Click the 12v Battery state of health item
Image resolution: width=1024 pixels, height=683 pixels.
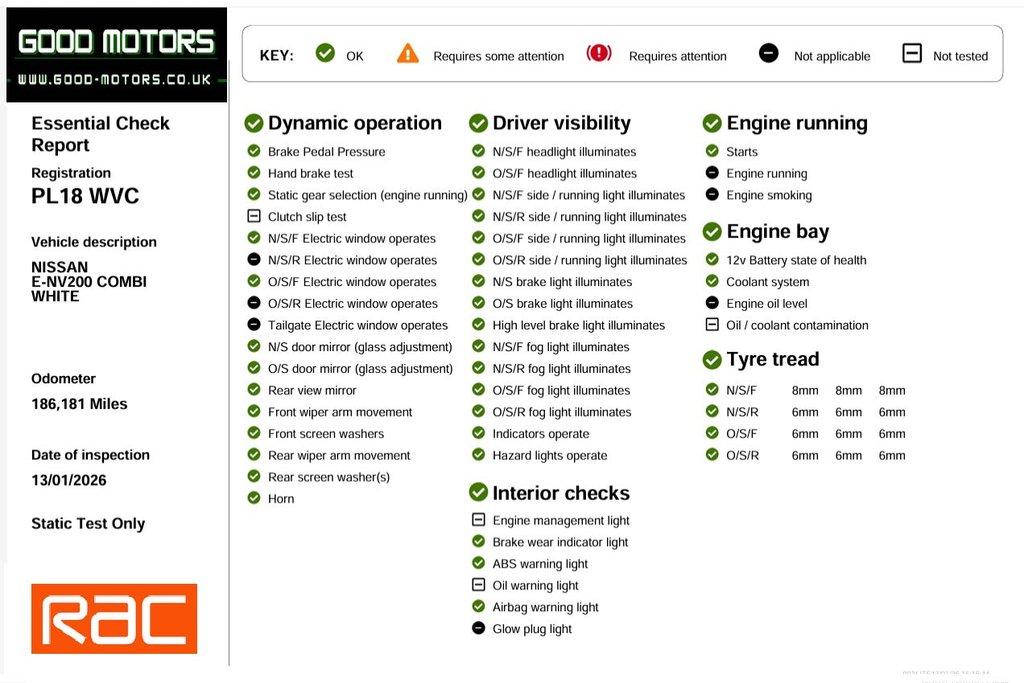[x=796, y=260]
